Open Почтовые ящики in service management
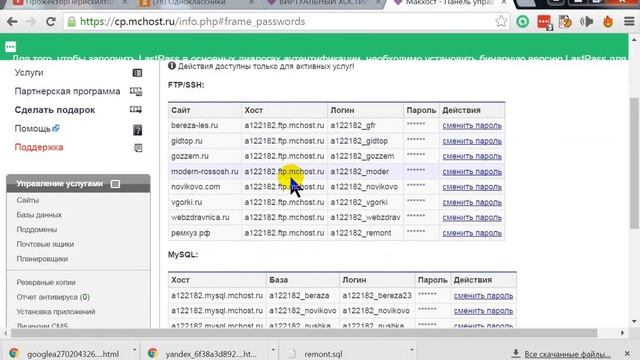The width and height of the screenshot is (640, 360). pos(45,244)
